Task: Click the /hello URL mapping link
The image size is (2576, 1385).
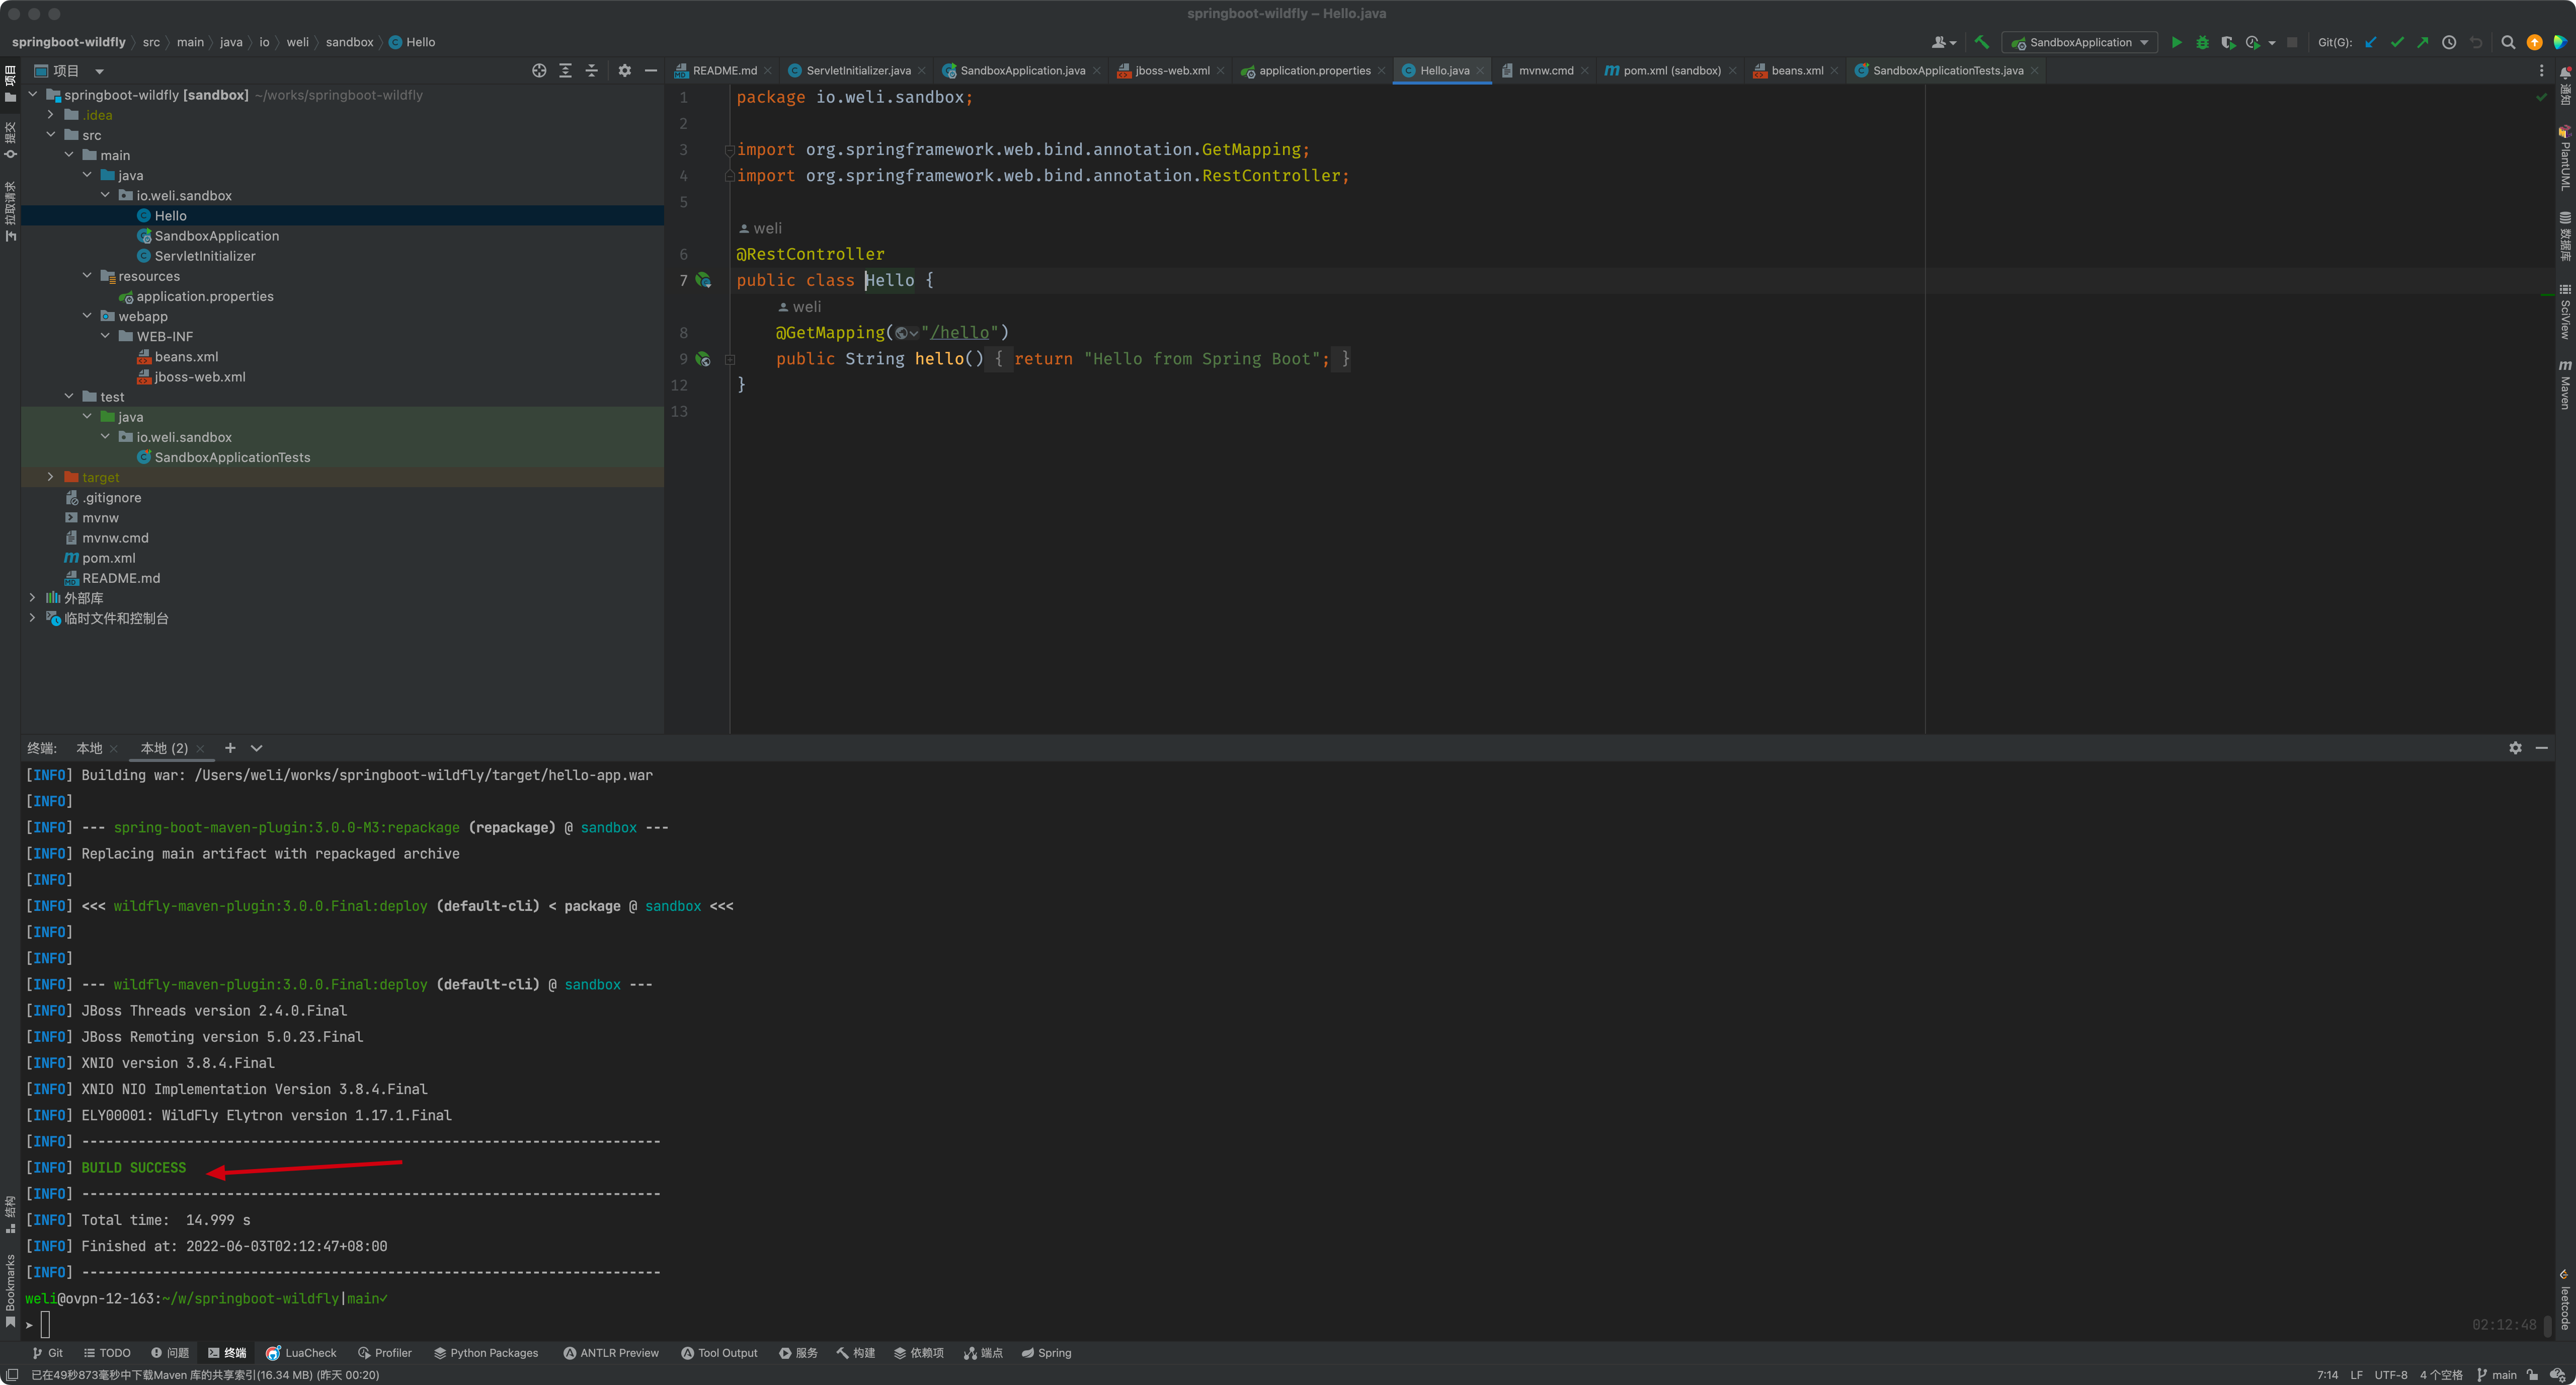Action: [x=959, y=333]
